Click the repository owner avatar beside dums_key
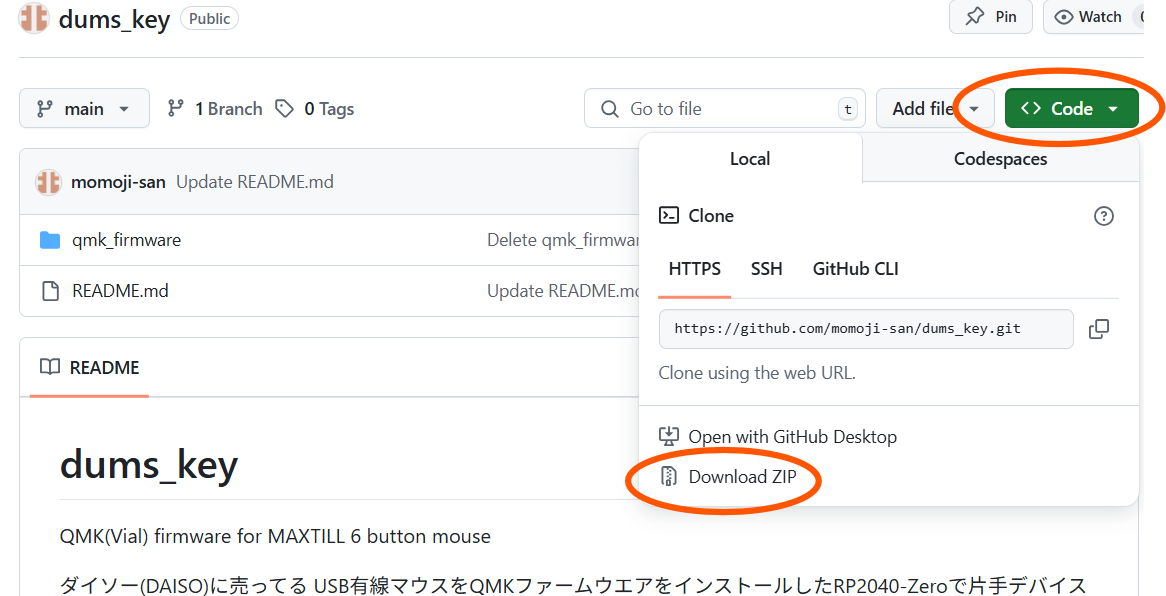Screen dimensions: 1166x596 [33, 19]
